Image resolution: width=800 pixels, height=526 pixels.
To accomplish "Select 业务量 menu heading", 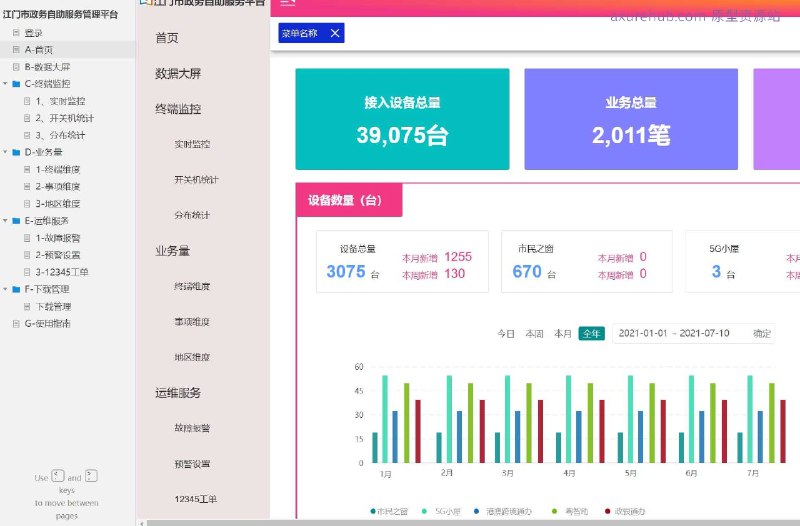I will pos(172,251).
